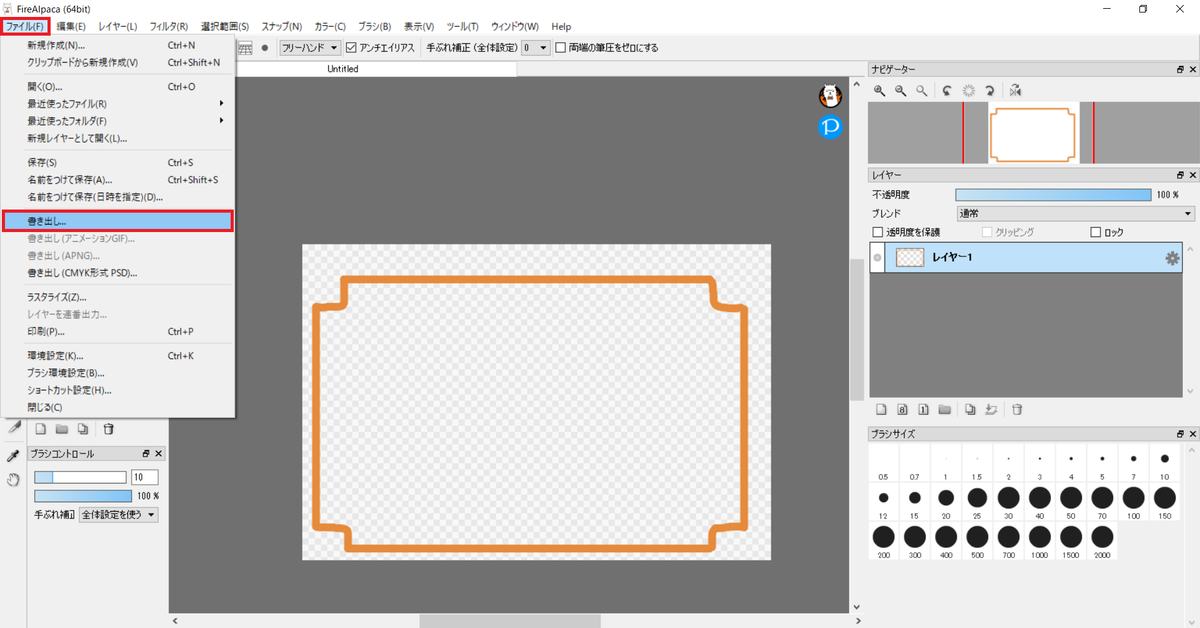Viewport: 1200px width, 628px height.
Task: Open the 全体設定を使う dropdown
Action: [118, 515]
